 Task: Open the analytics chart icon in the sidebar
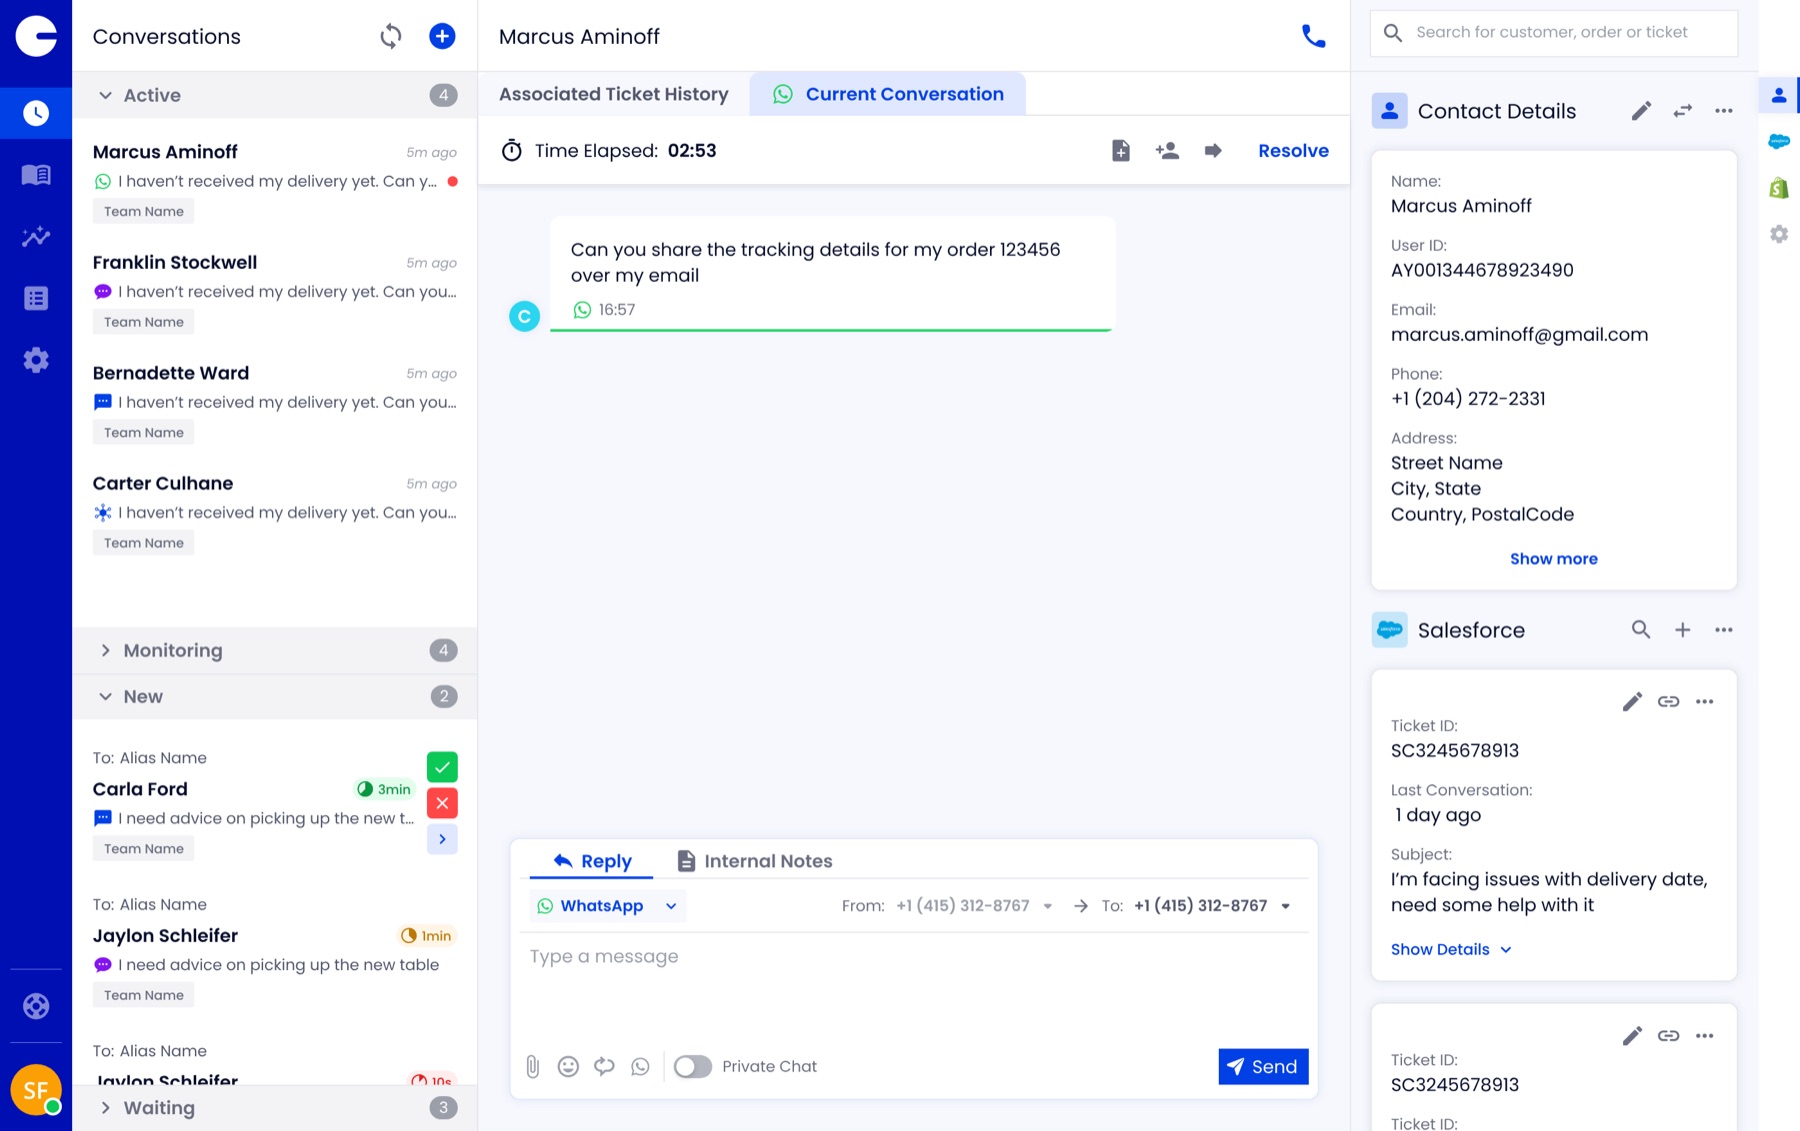coord(36,237)
